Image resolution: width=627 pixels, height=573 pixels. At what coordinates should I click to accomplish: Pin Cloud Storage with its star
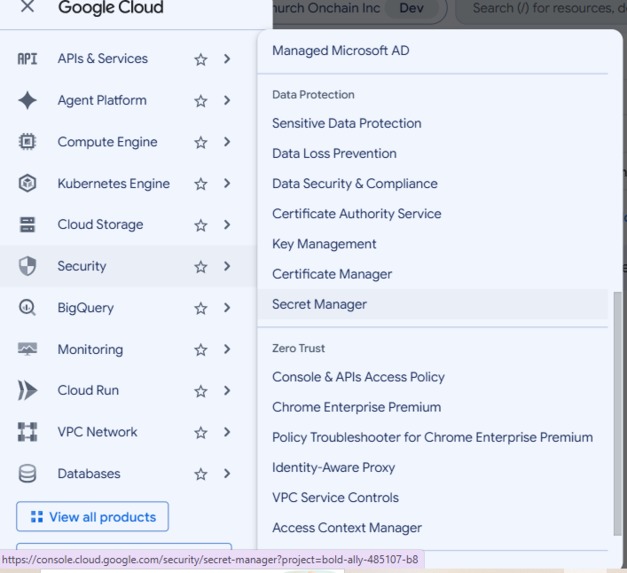[x=201, y=225]
